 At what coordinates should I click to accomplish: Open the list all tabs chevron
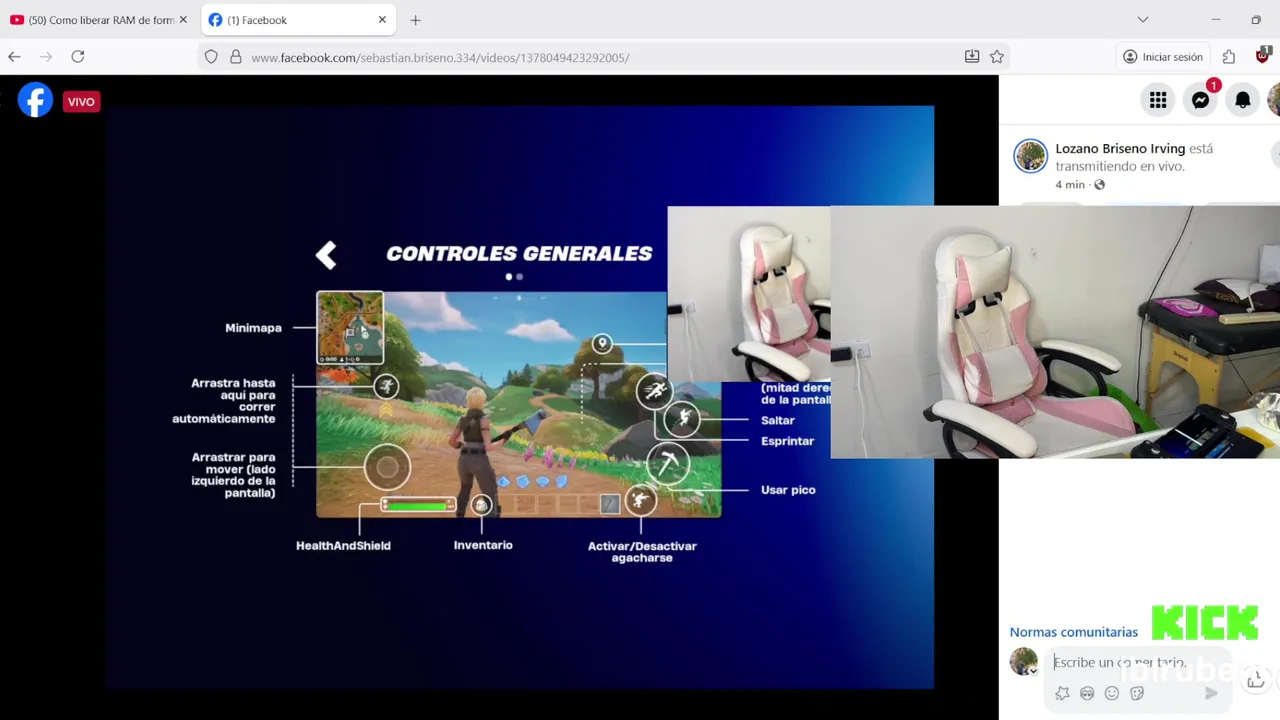(x=1143, y=20)
